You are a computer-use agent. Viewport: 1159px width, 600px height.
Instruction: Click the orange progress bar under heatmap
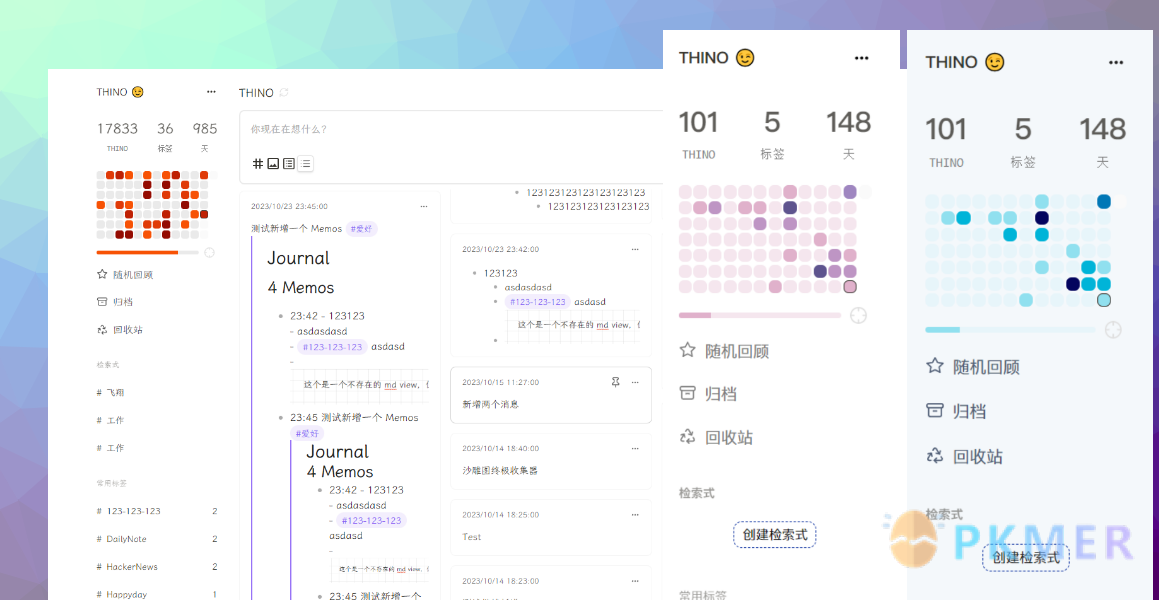click(148, 253)
